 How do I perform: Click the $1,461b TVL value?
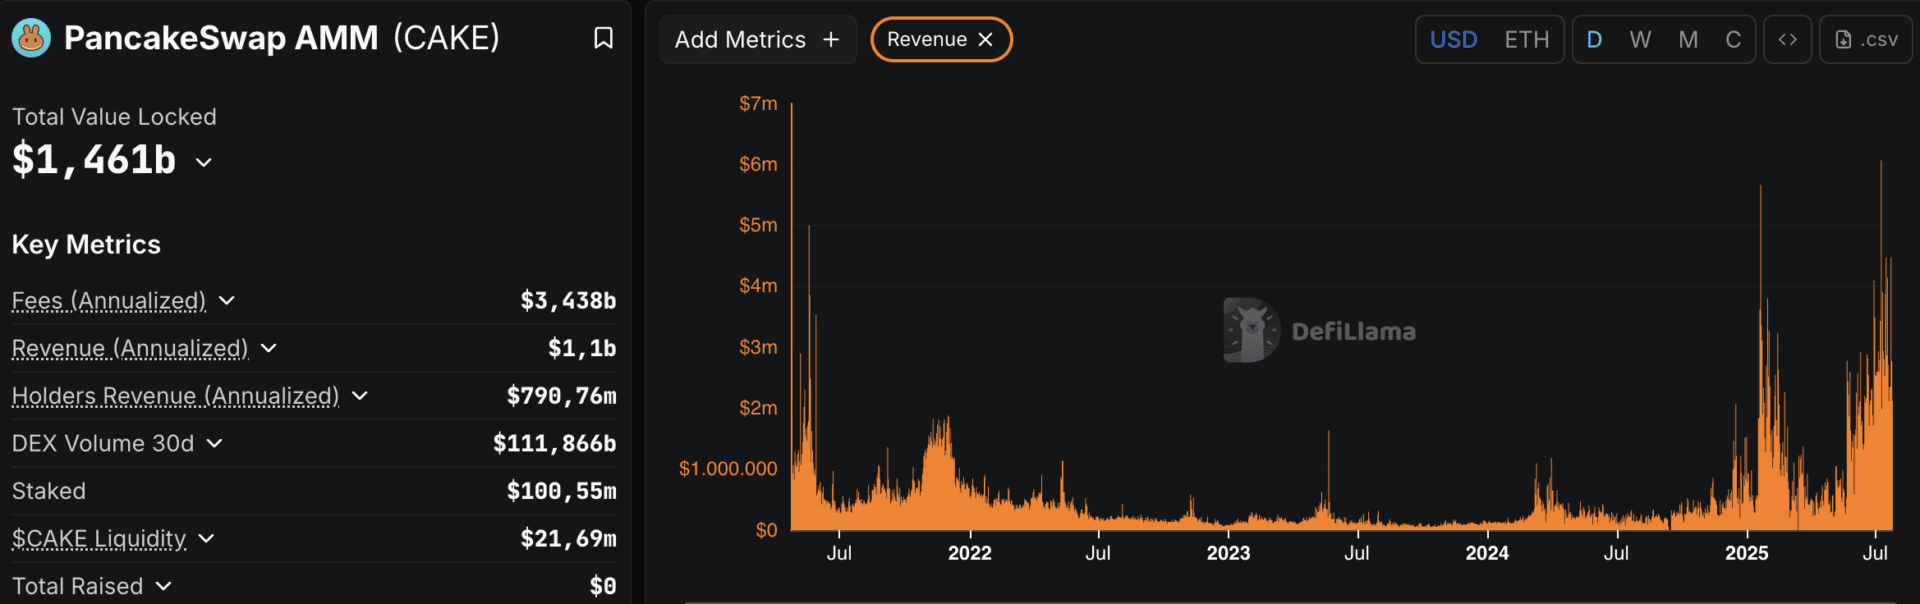[94, 160]
